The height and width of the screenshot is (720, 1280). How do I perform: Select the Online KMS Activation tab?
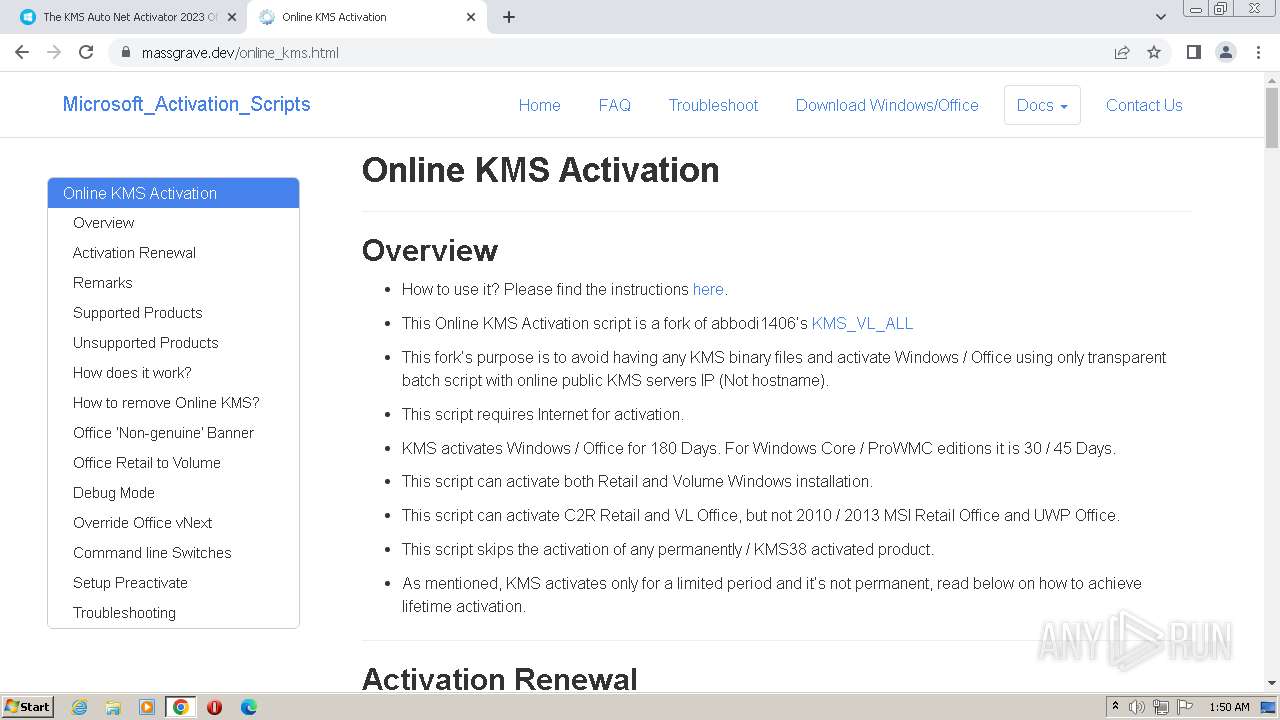click(367, 17)
